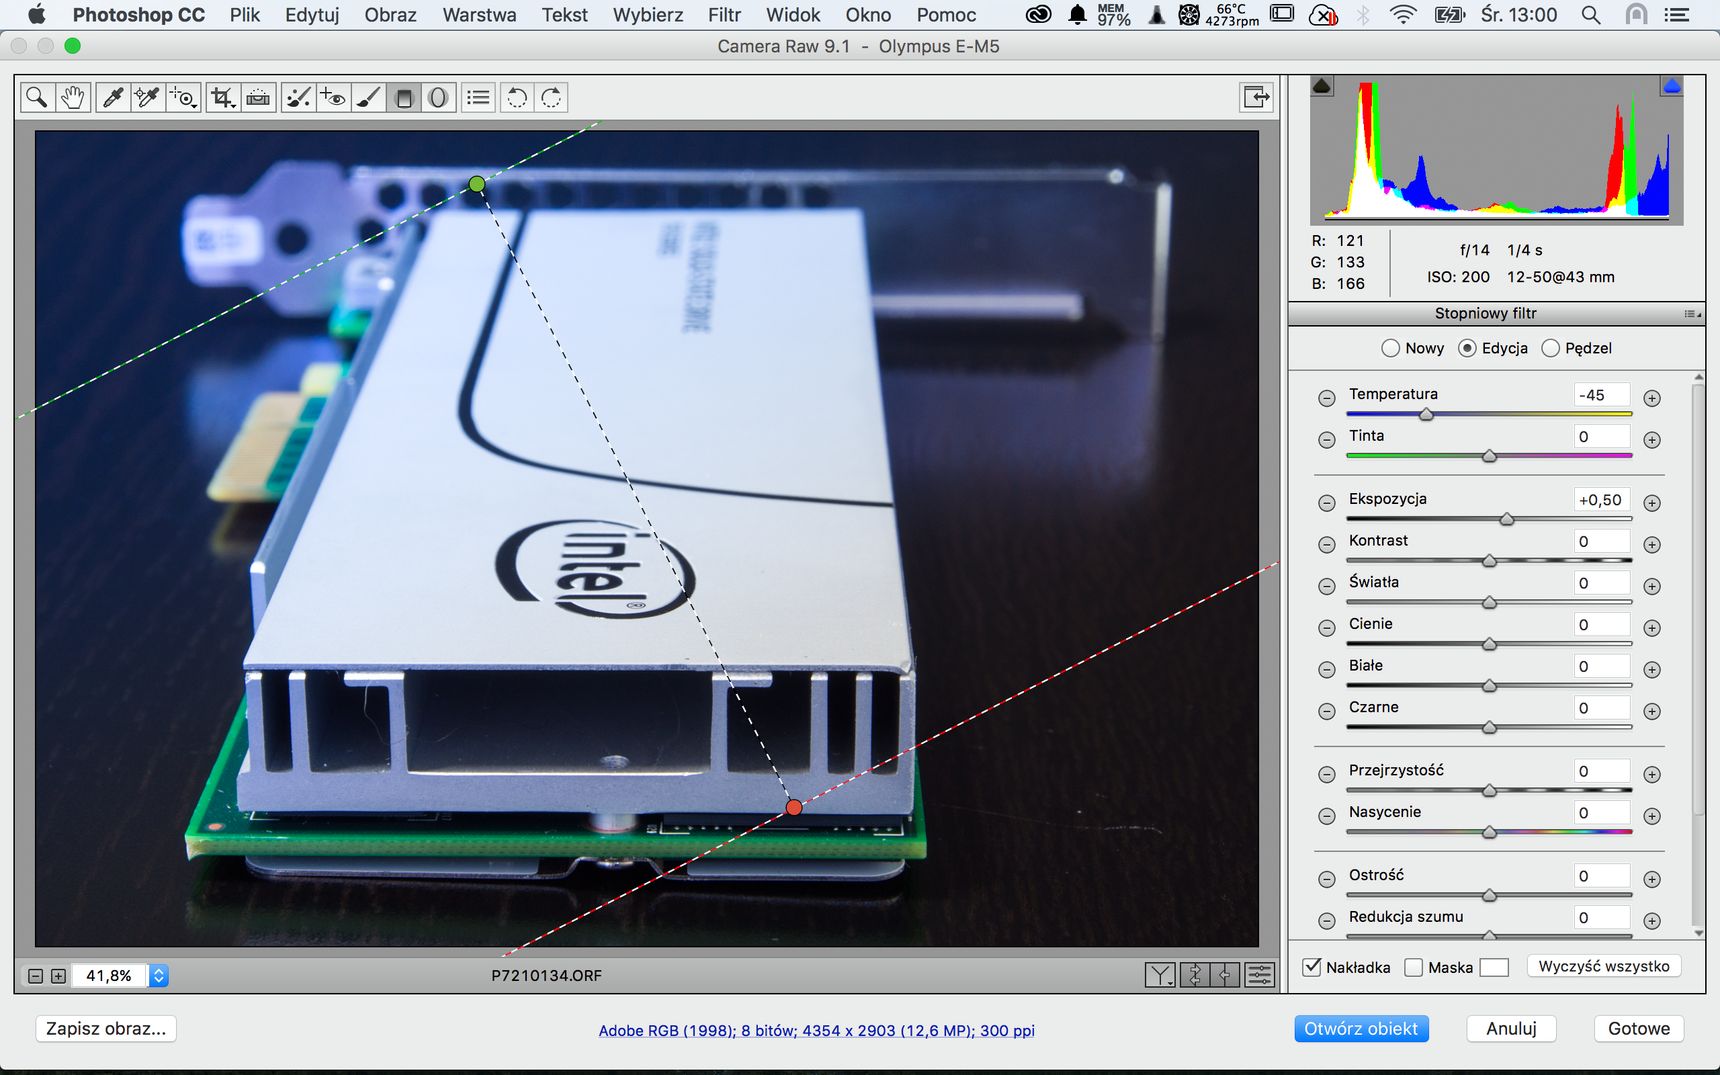This screenshot has width=1720, height=1075.
Task: Select the Nowy radio button
Action: 1390,348
